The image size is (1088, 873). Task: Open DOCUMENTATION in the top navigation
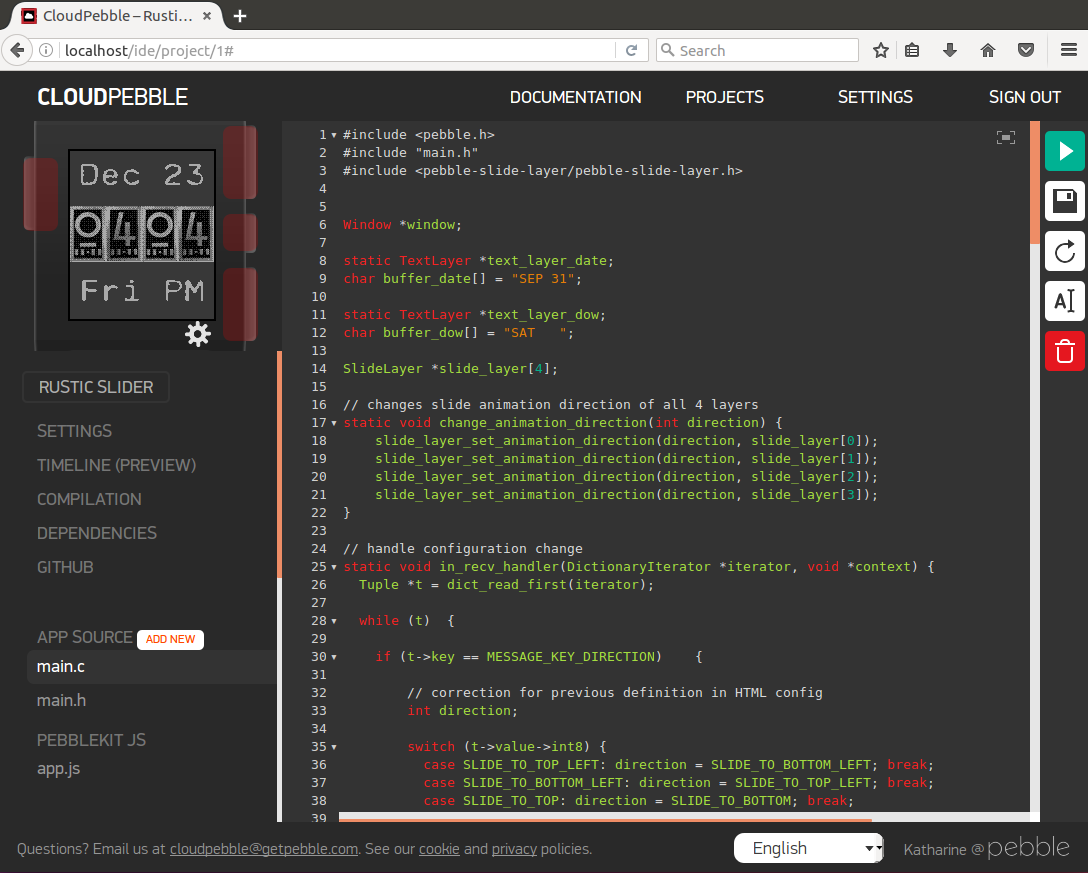point(575,97)
